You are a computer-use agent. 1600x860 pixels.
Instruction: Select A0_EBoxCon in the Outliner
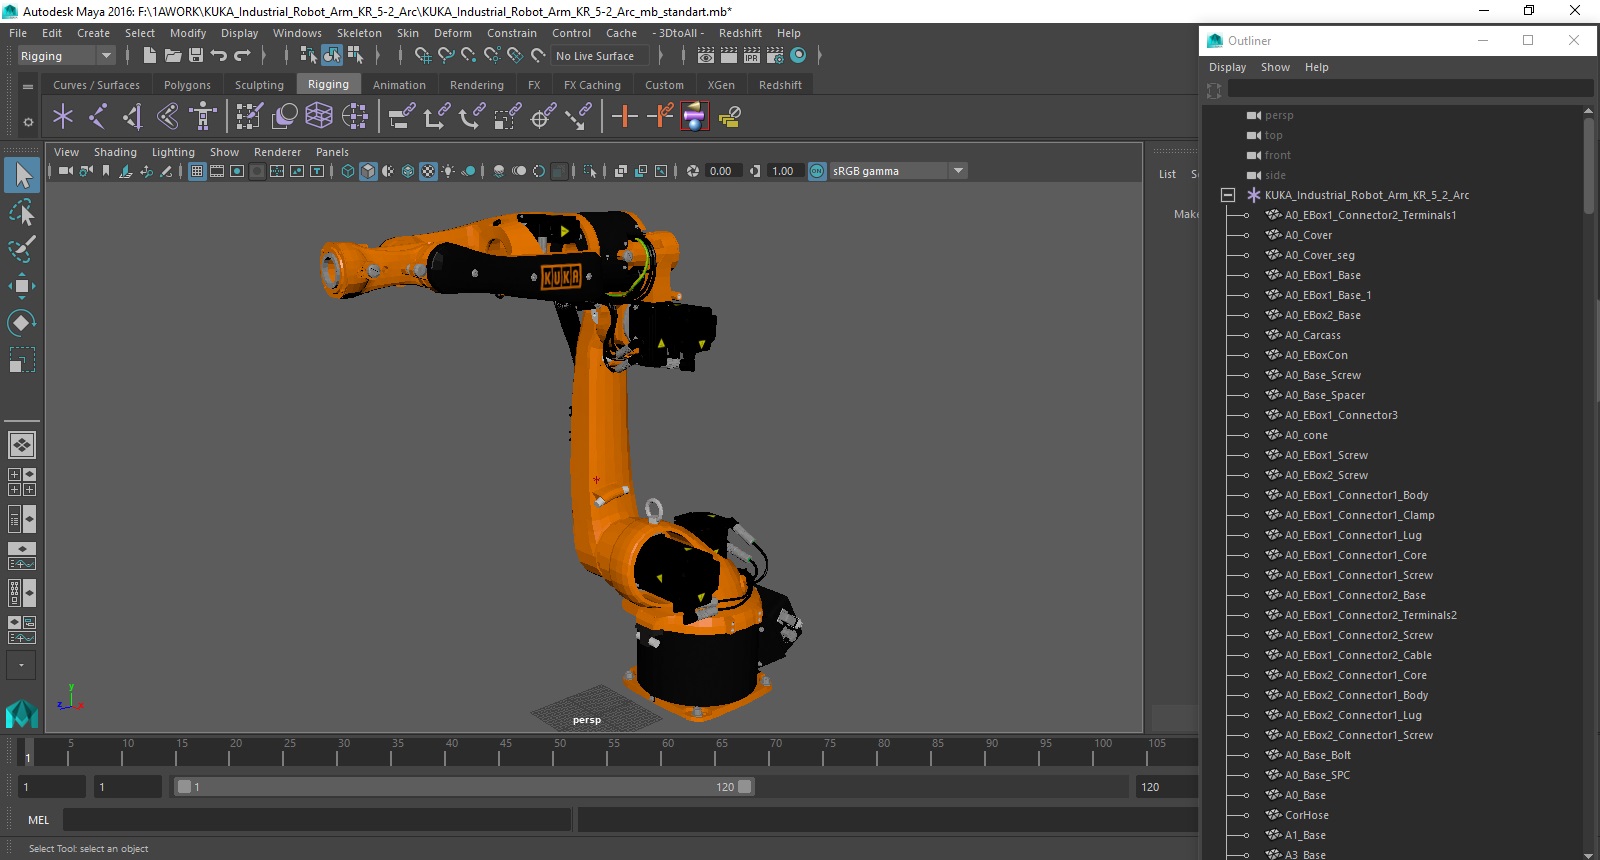pyautogui.click(x=1315, y=355)
